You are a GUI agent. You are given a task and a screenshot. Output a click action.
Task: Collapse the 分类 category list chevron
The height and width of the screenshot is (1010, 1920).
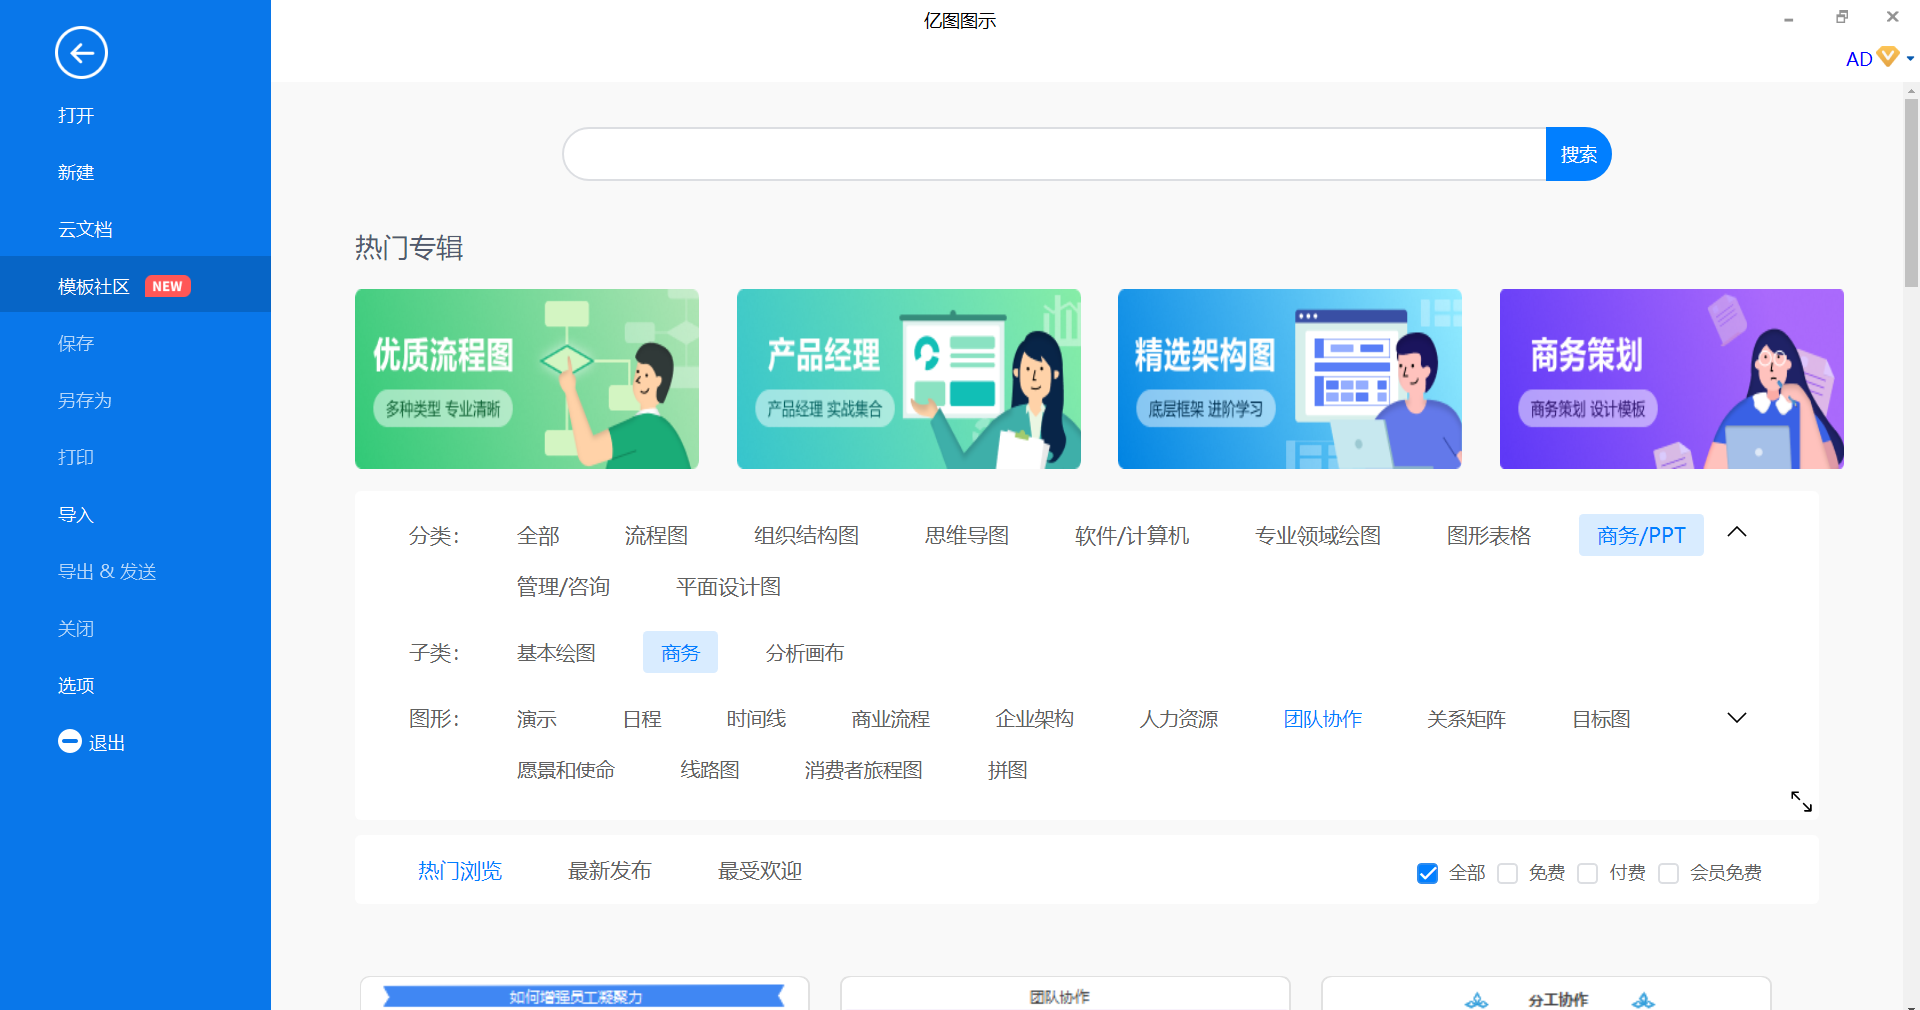1737,532
